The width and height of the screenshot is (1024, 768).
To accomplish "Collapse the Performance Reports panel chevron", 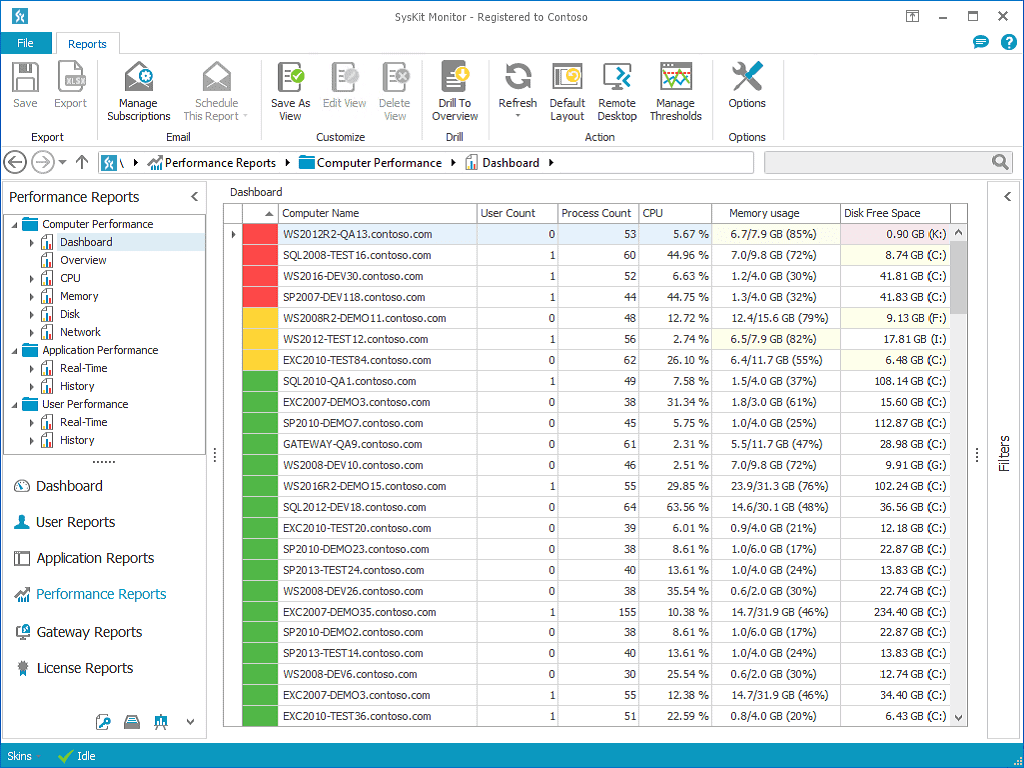I will tap(197, 197).
